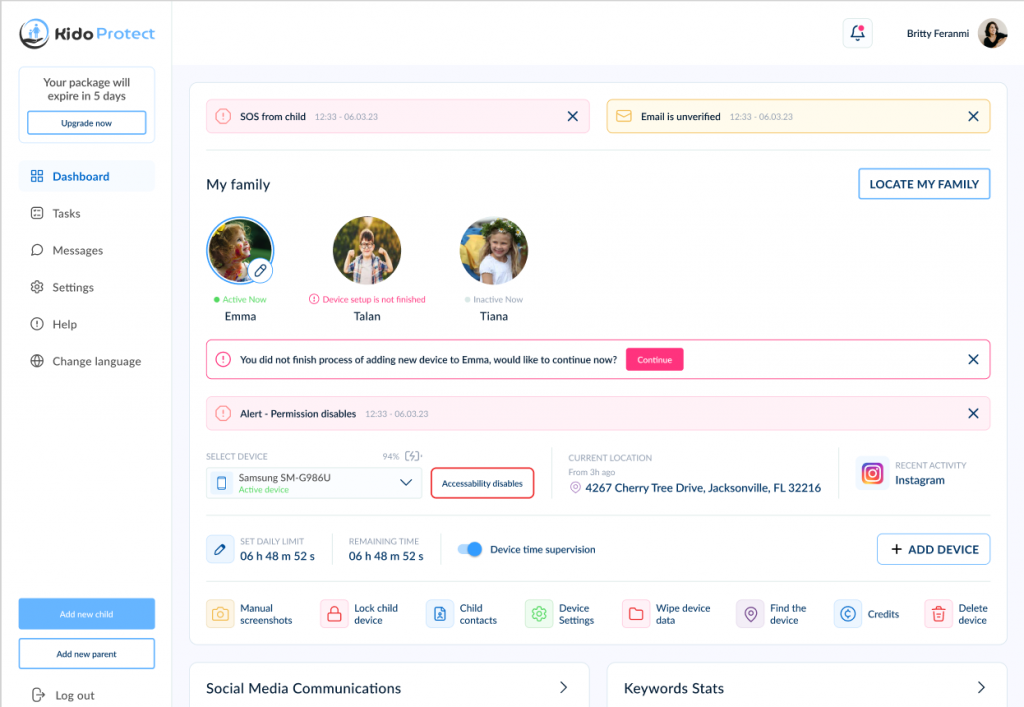Toggle Device time supervision switch

tap(470, 549)
